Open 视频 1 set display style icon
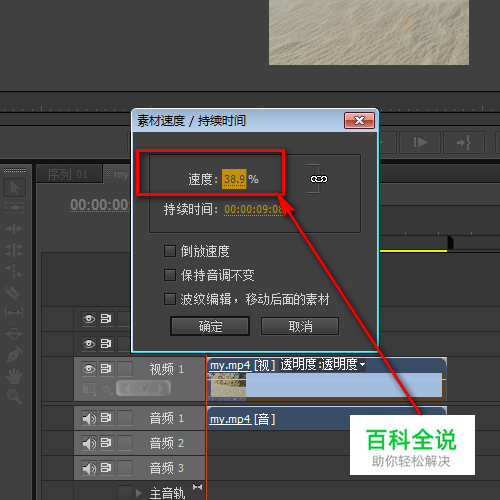This screenshot has width=500, height=500. click(x=89, y=389)
